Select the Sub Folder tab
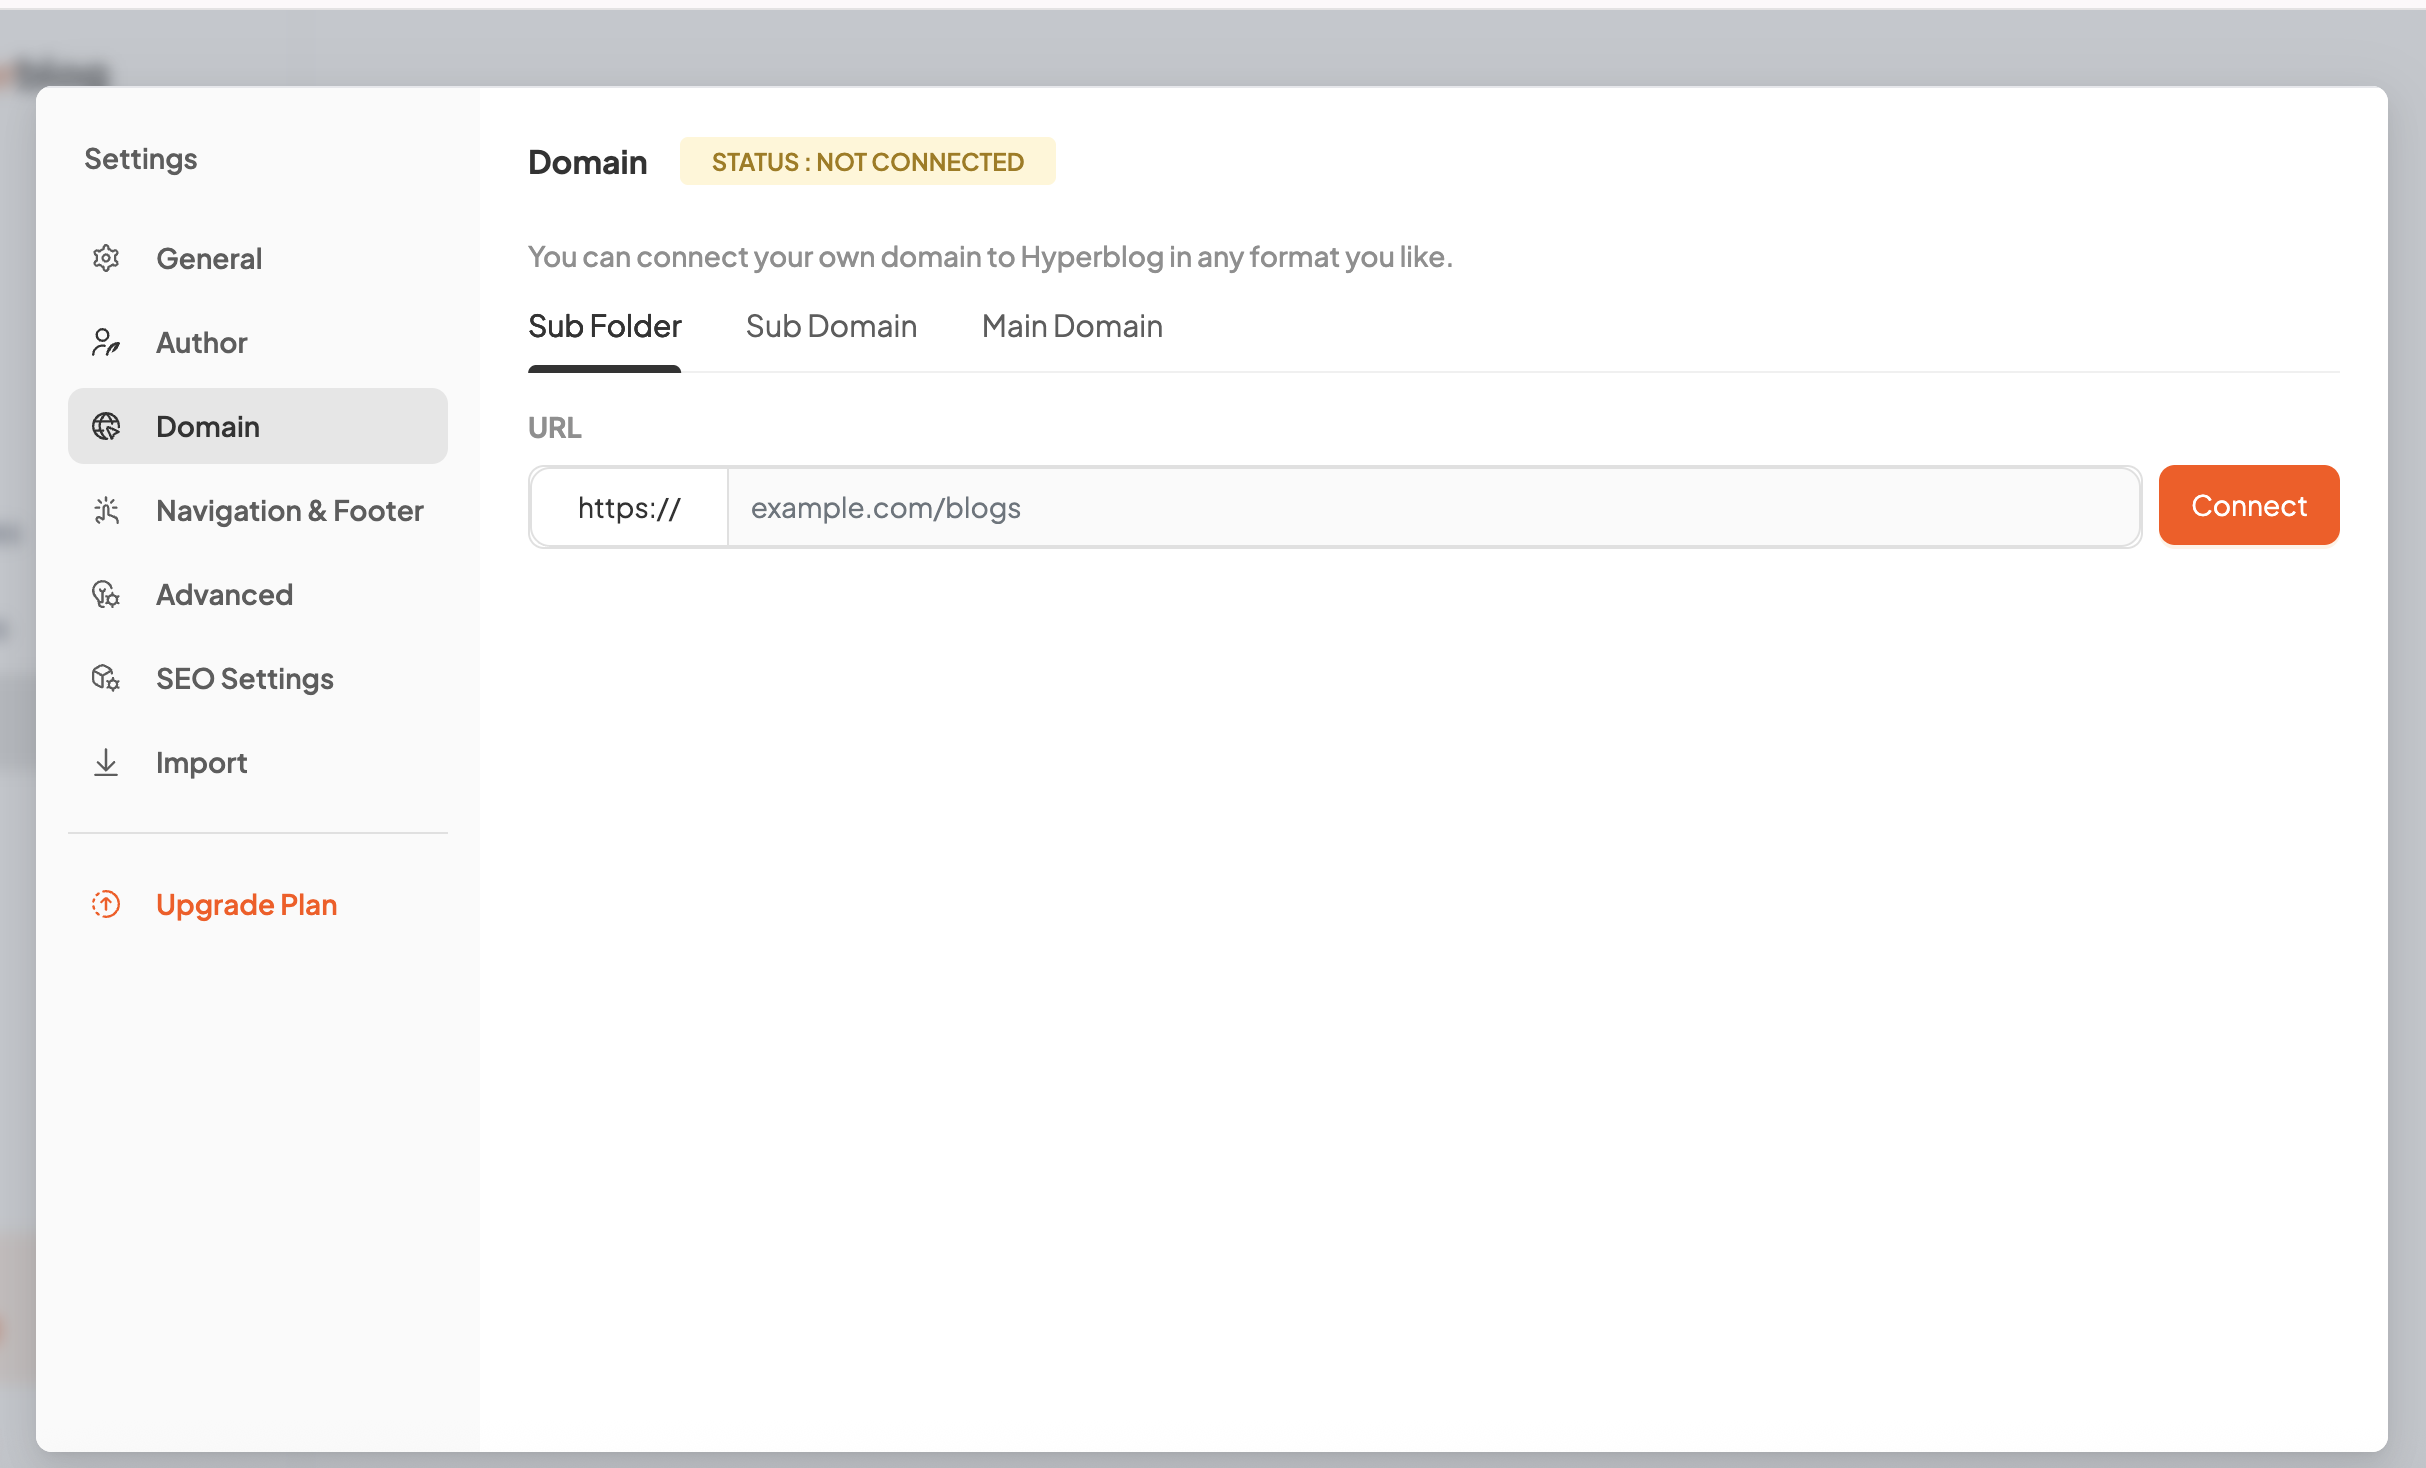 [x=604, y=327]
